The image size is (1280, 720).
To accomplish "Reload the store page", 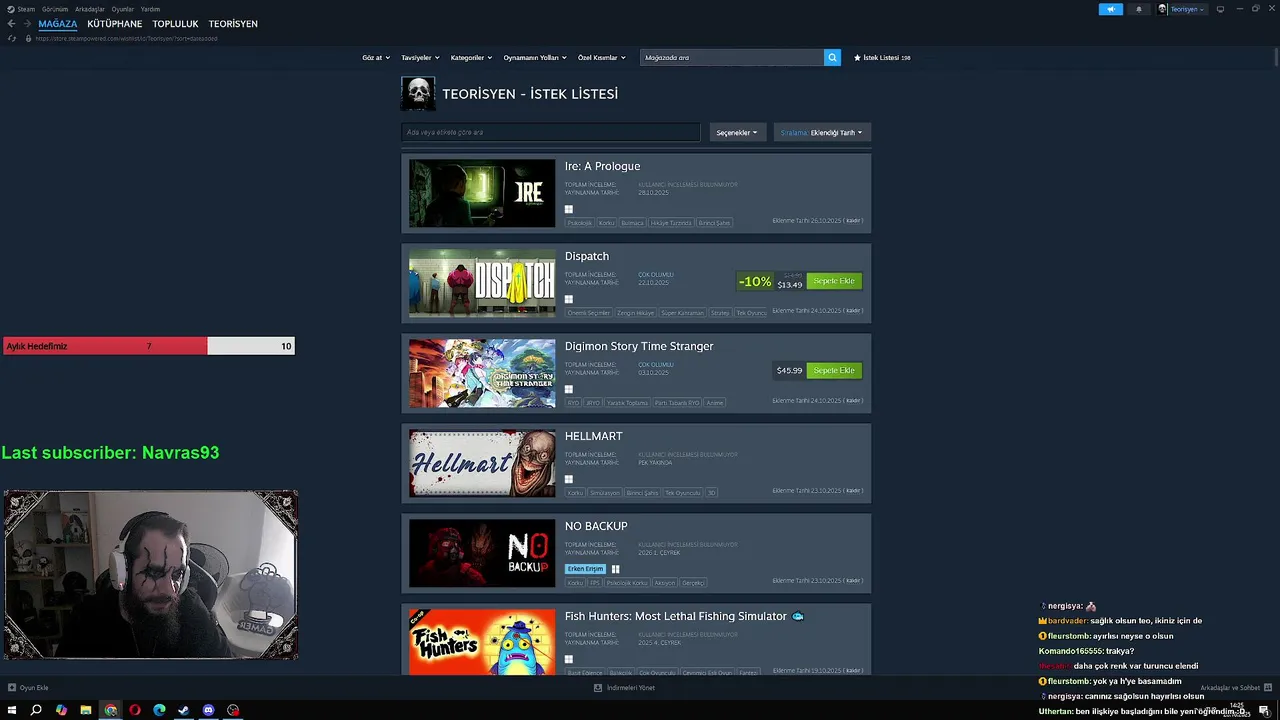I will [x=12, y=38].
